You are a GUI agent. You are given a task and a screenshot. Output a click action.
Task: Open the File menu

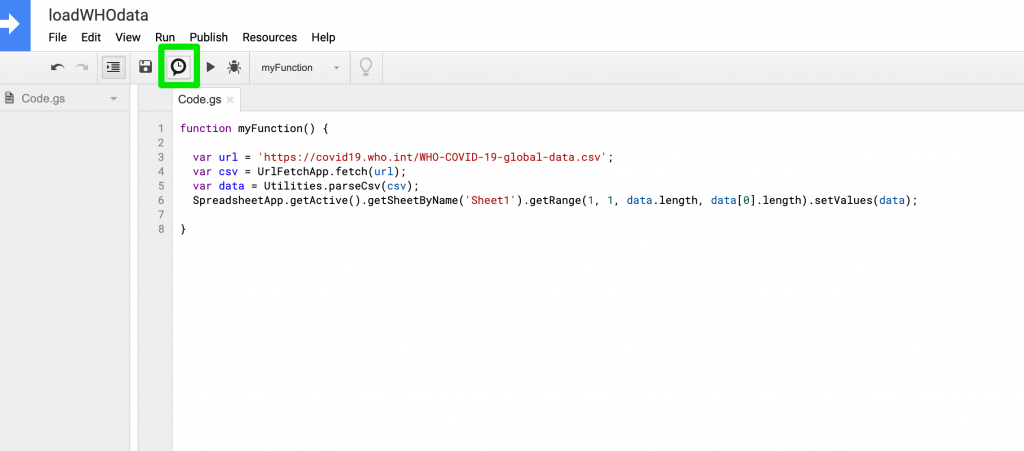tap(57, 37)
